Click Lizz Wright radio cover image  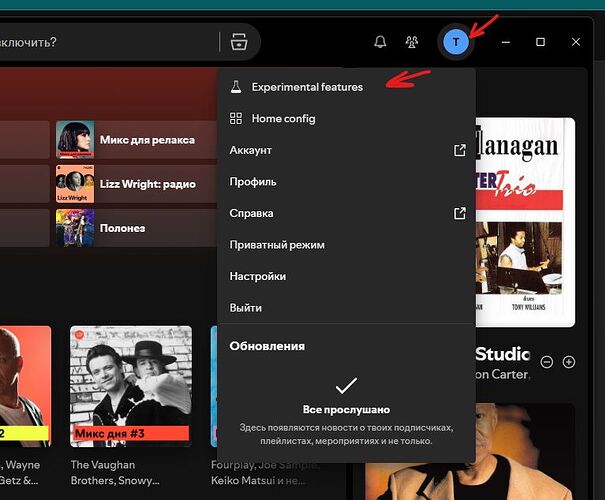(75, 184)
